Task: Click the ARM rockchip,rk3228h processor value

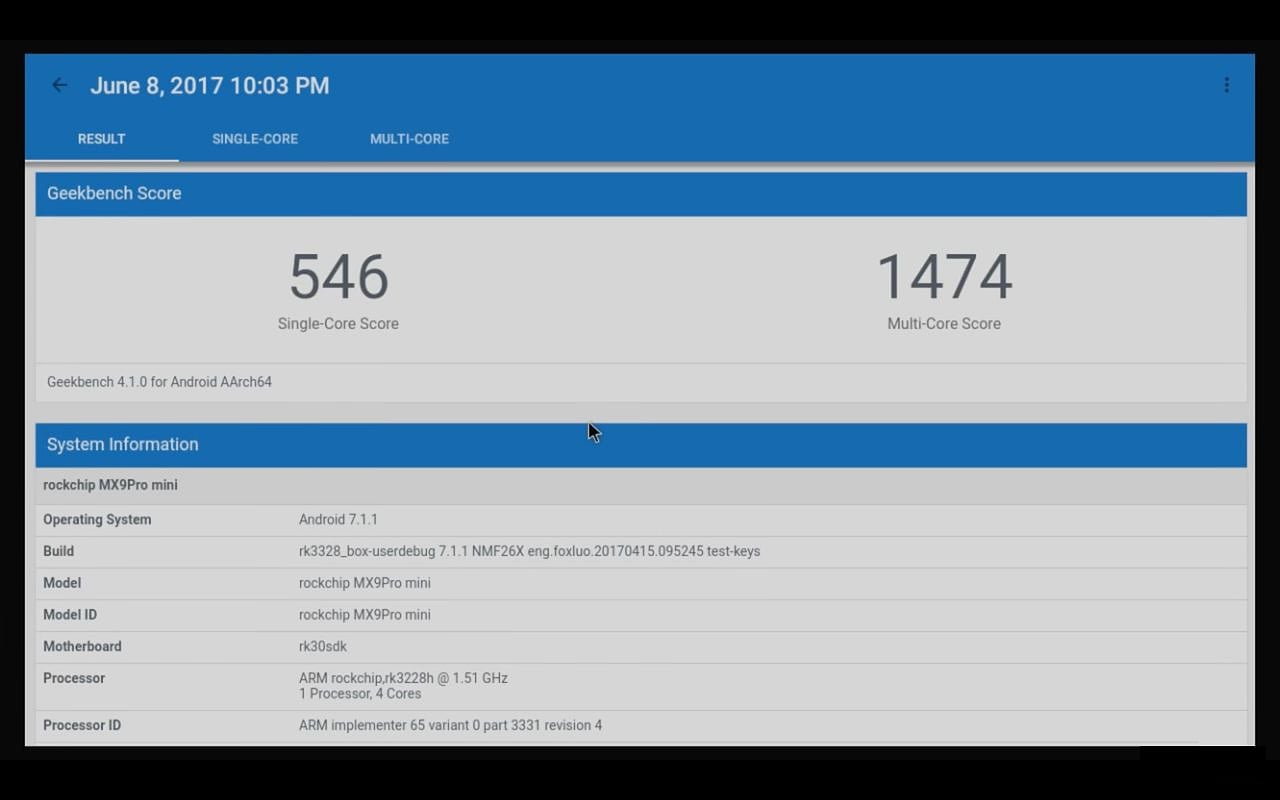Action: 403,678
